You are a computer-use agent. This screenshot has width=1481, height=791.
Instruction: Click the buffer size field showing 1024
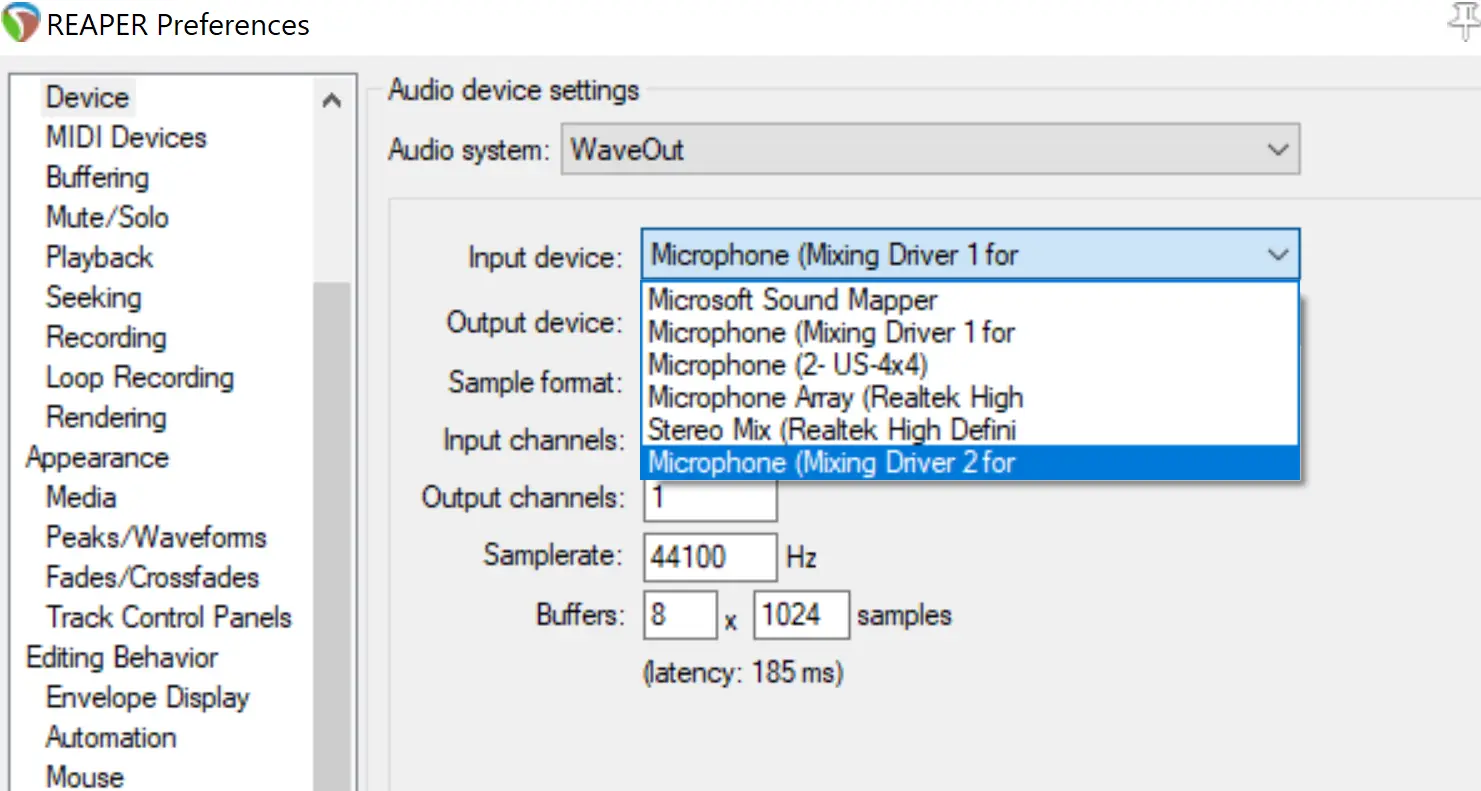pos(801,615)
